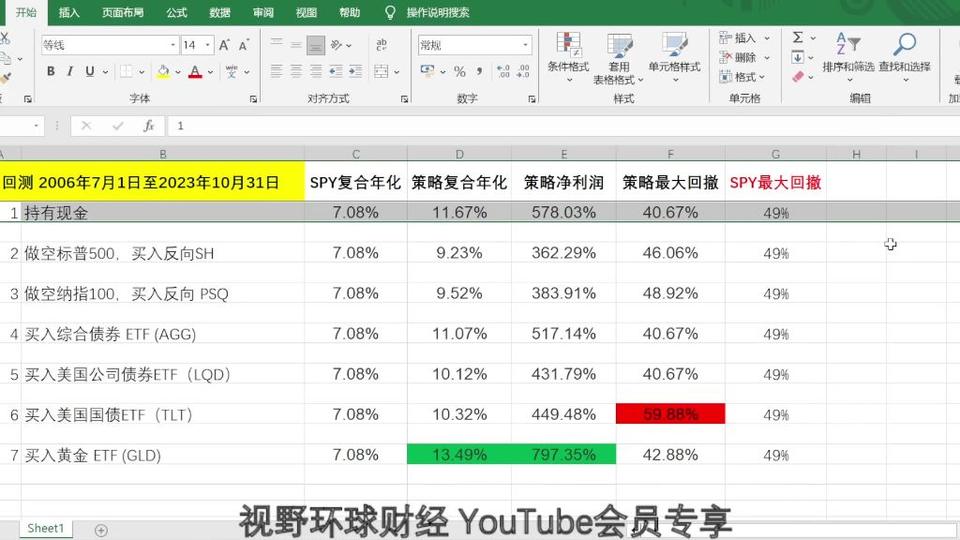Increase font size with large A icon

coord(224,45)
